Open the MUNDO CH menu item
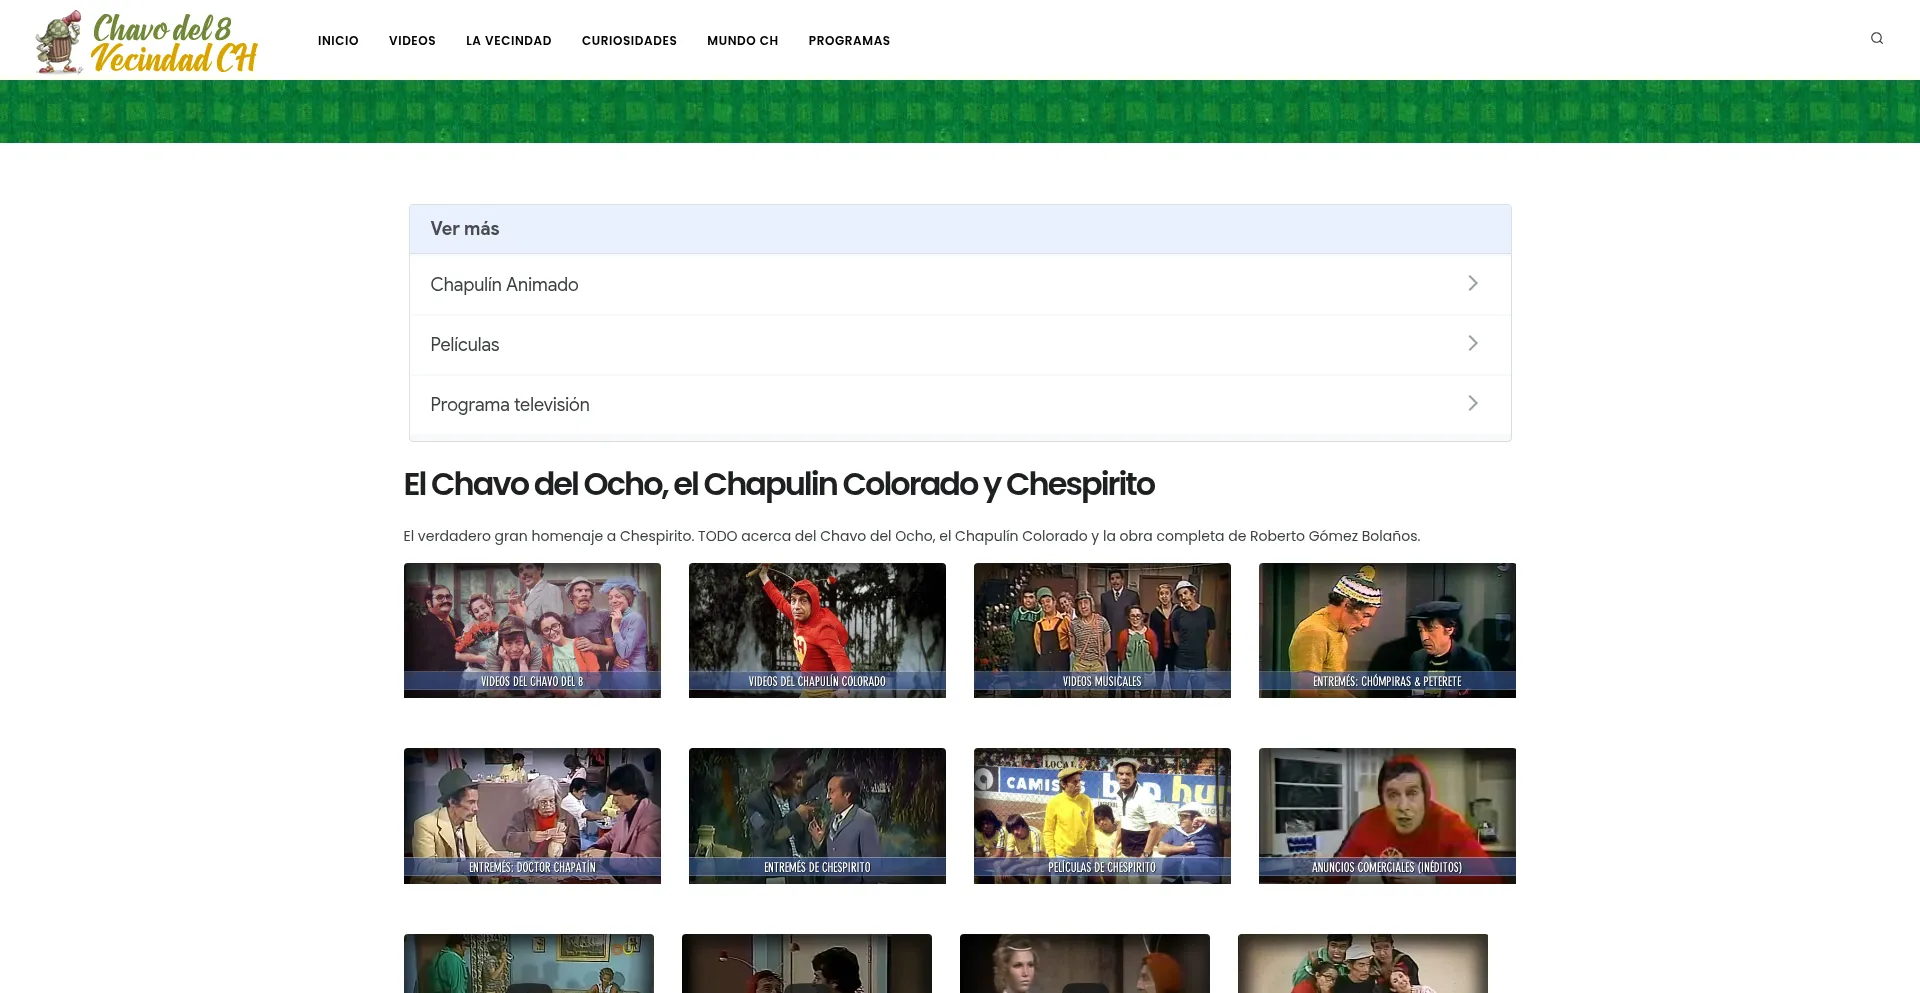 point(743,41)
